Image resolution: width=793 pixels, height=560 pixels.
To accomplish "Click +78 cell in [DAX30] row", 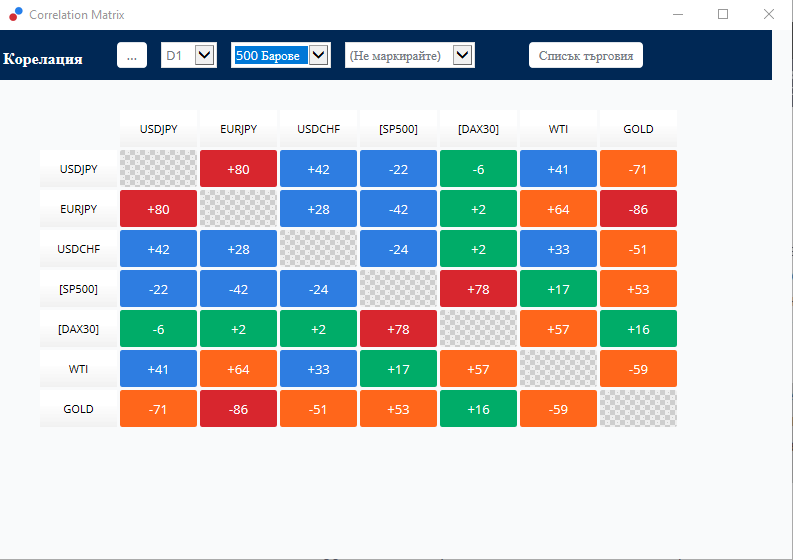I will (x=398, y=329).
